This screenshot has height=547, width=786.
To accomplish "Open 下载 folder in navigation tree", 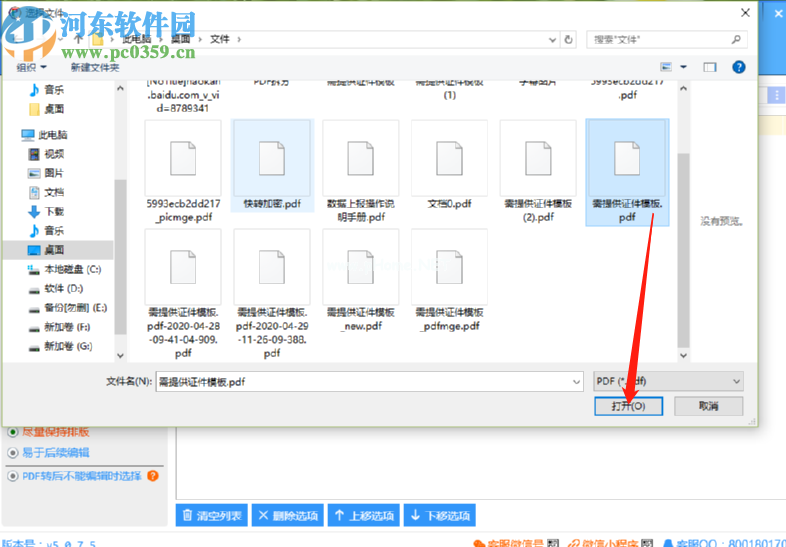I will click(53, 211).
